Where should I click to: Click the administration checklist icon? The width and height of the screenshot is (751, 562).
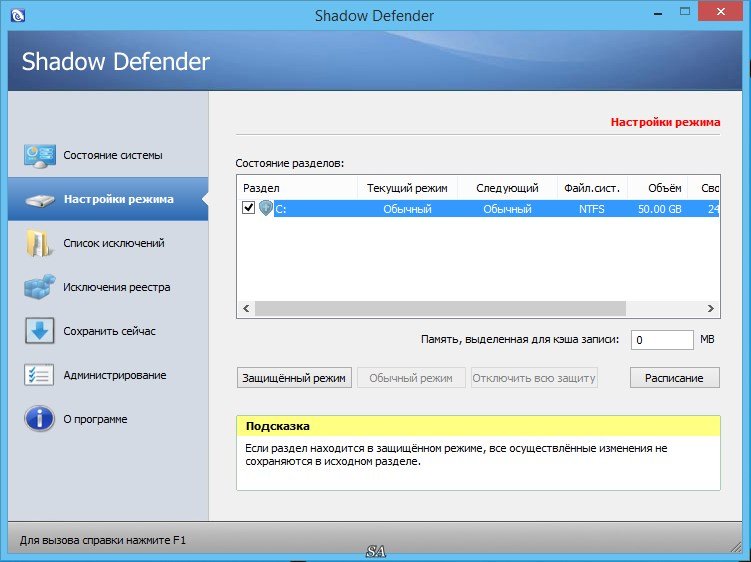[39, 375]
